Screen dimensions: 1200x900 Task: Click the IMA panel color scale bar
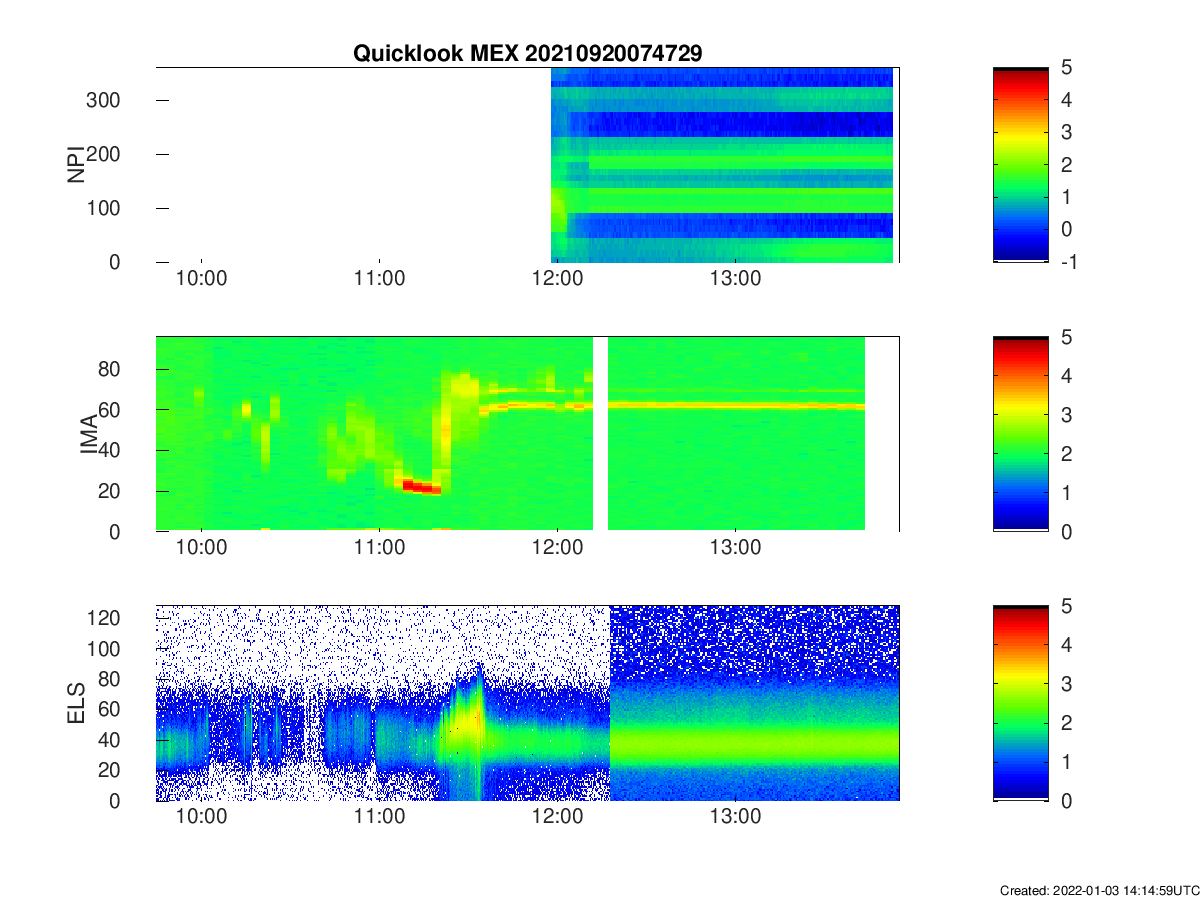coord(1021,435)
